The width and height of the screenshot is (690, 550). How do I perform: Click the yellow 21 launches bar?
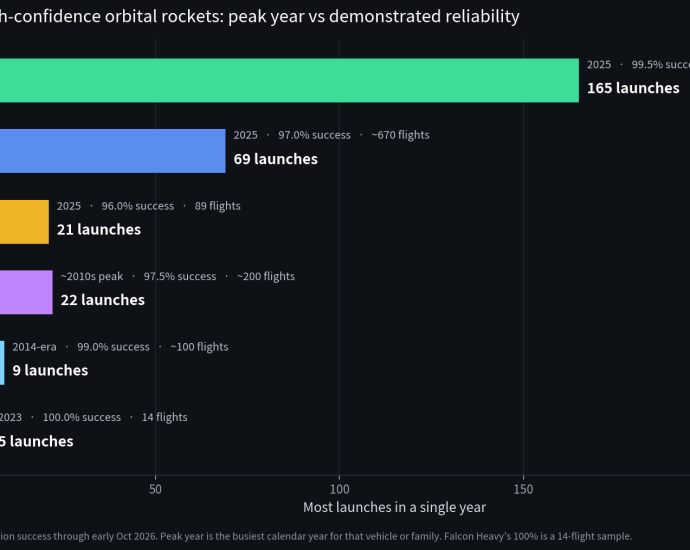point(24,222)
